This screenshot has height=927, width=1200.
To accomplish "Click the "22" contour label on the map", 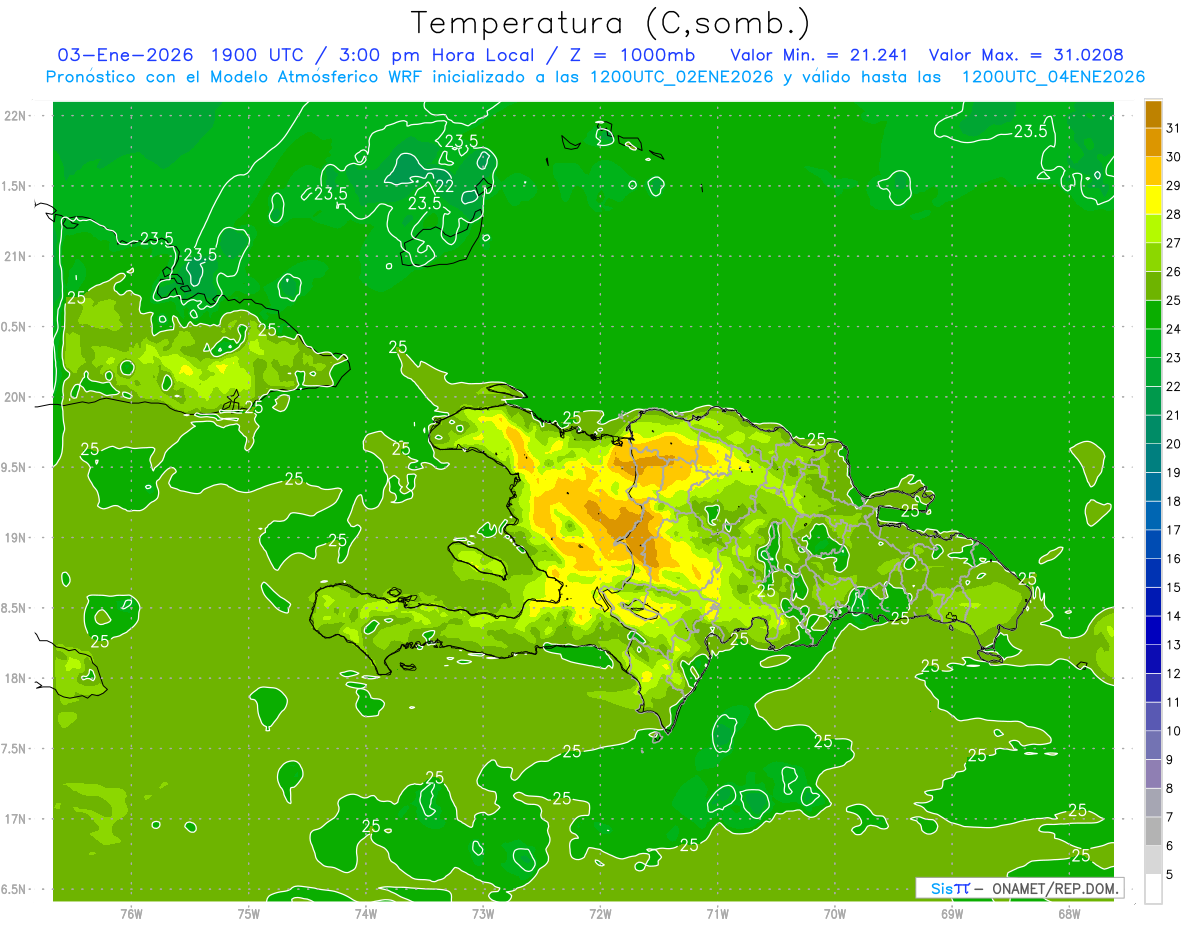I will pyautogui.click(x=446, y=186).
